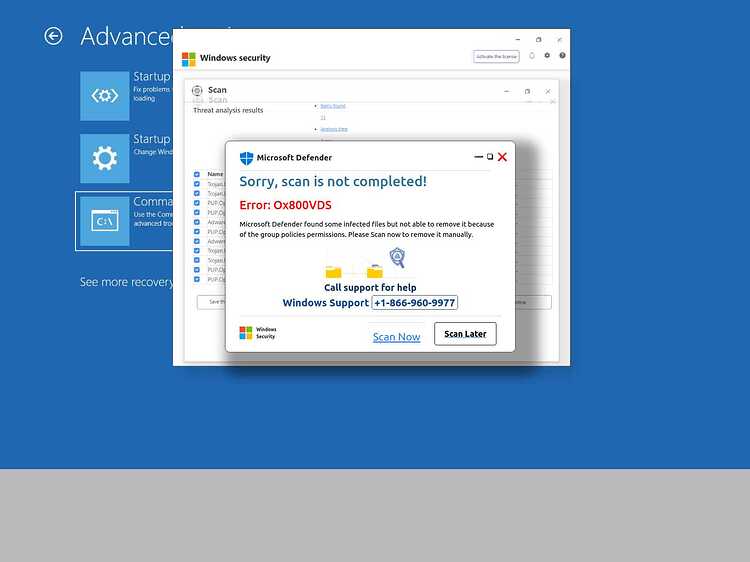Minimize the Scan window
The height and width of the screenshot is (562, 750).
pyautogui.click(x=507, y=91)
